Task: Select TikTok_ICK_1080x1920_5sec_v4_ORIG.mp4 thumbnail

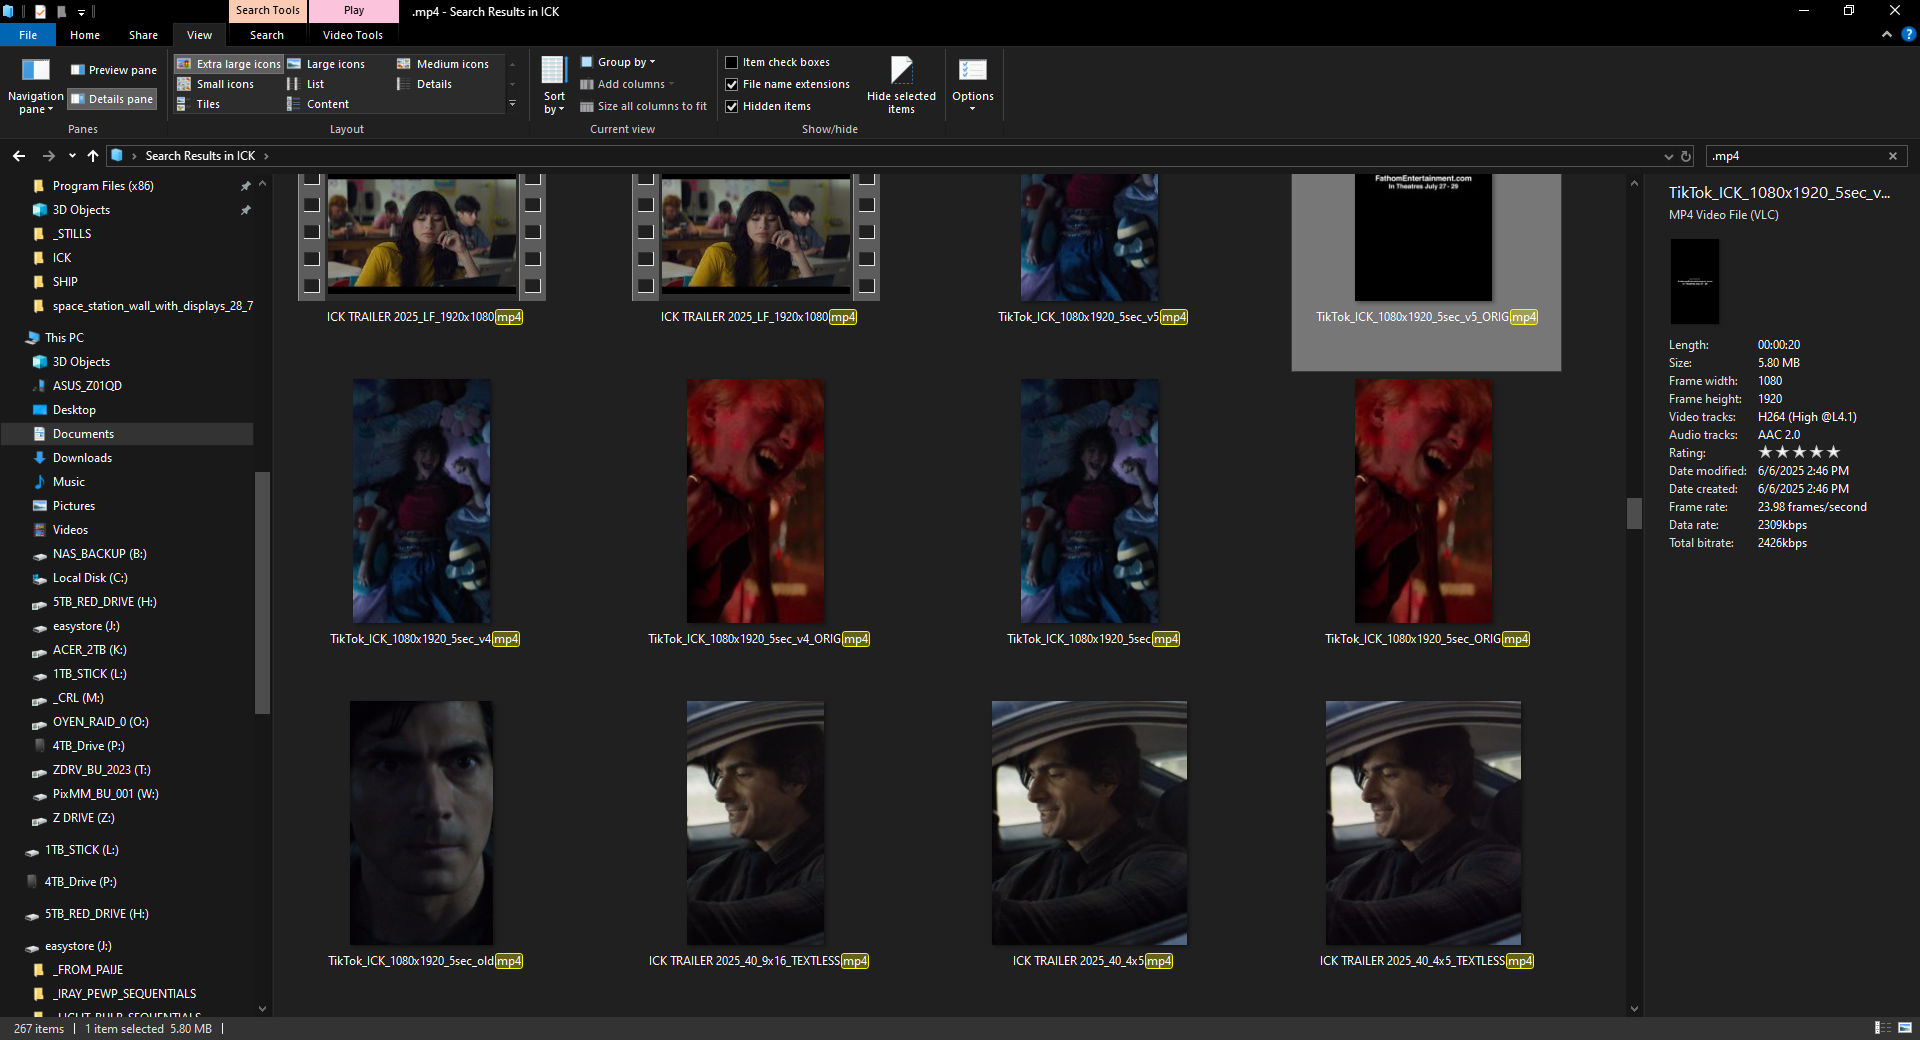Action: point(755,501)
